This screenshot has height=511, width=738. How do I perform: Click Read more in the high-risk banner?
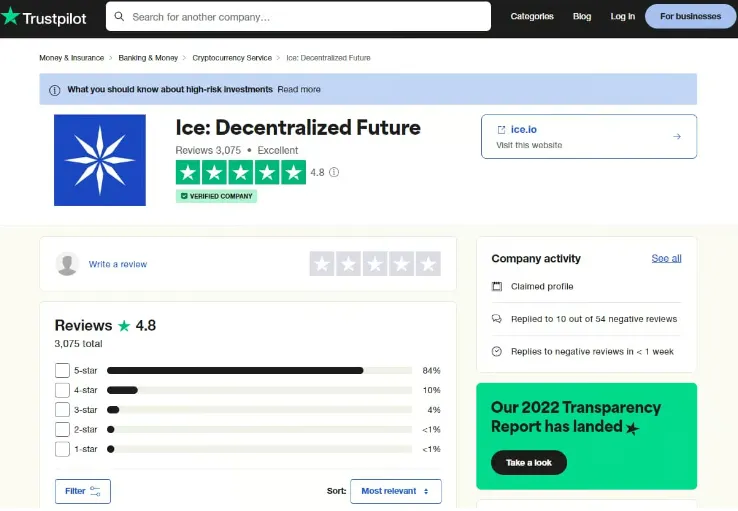(x=299, y=89)
